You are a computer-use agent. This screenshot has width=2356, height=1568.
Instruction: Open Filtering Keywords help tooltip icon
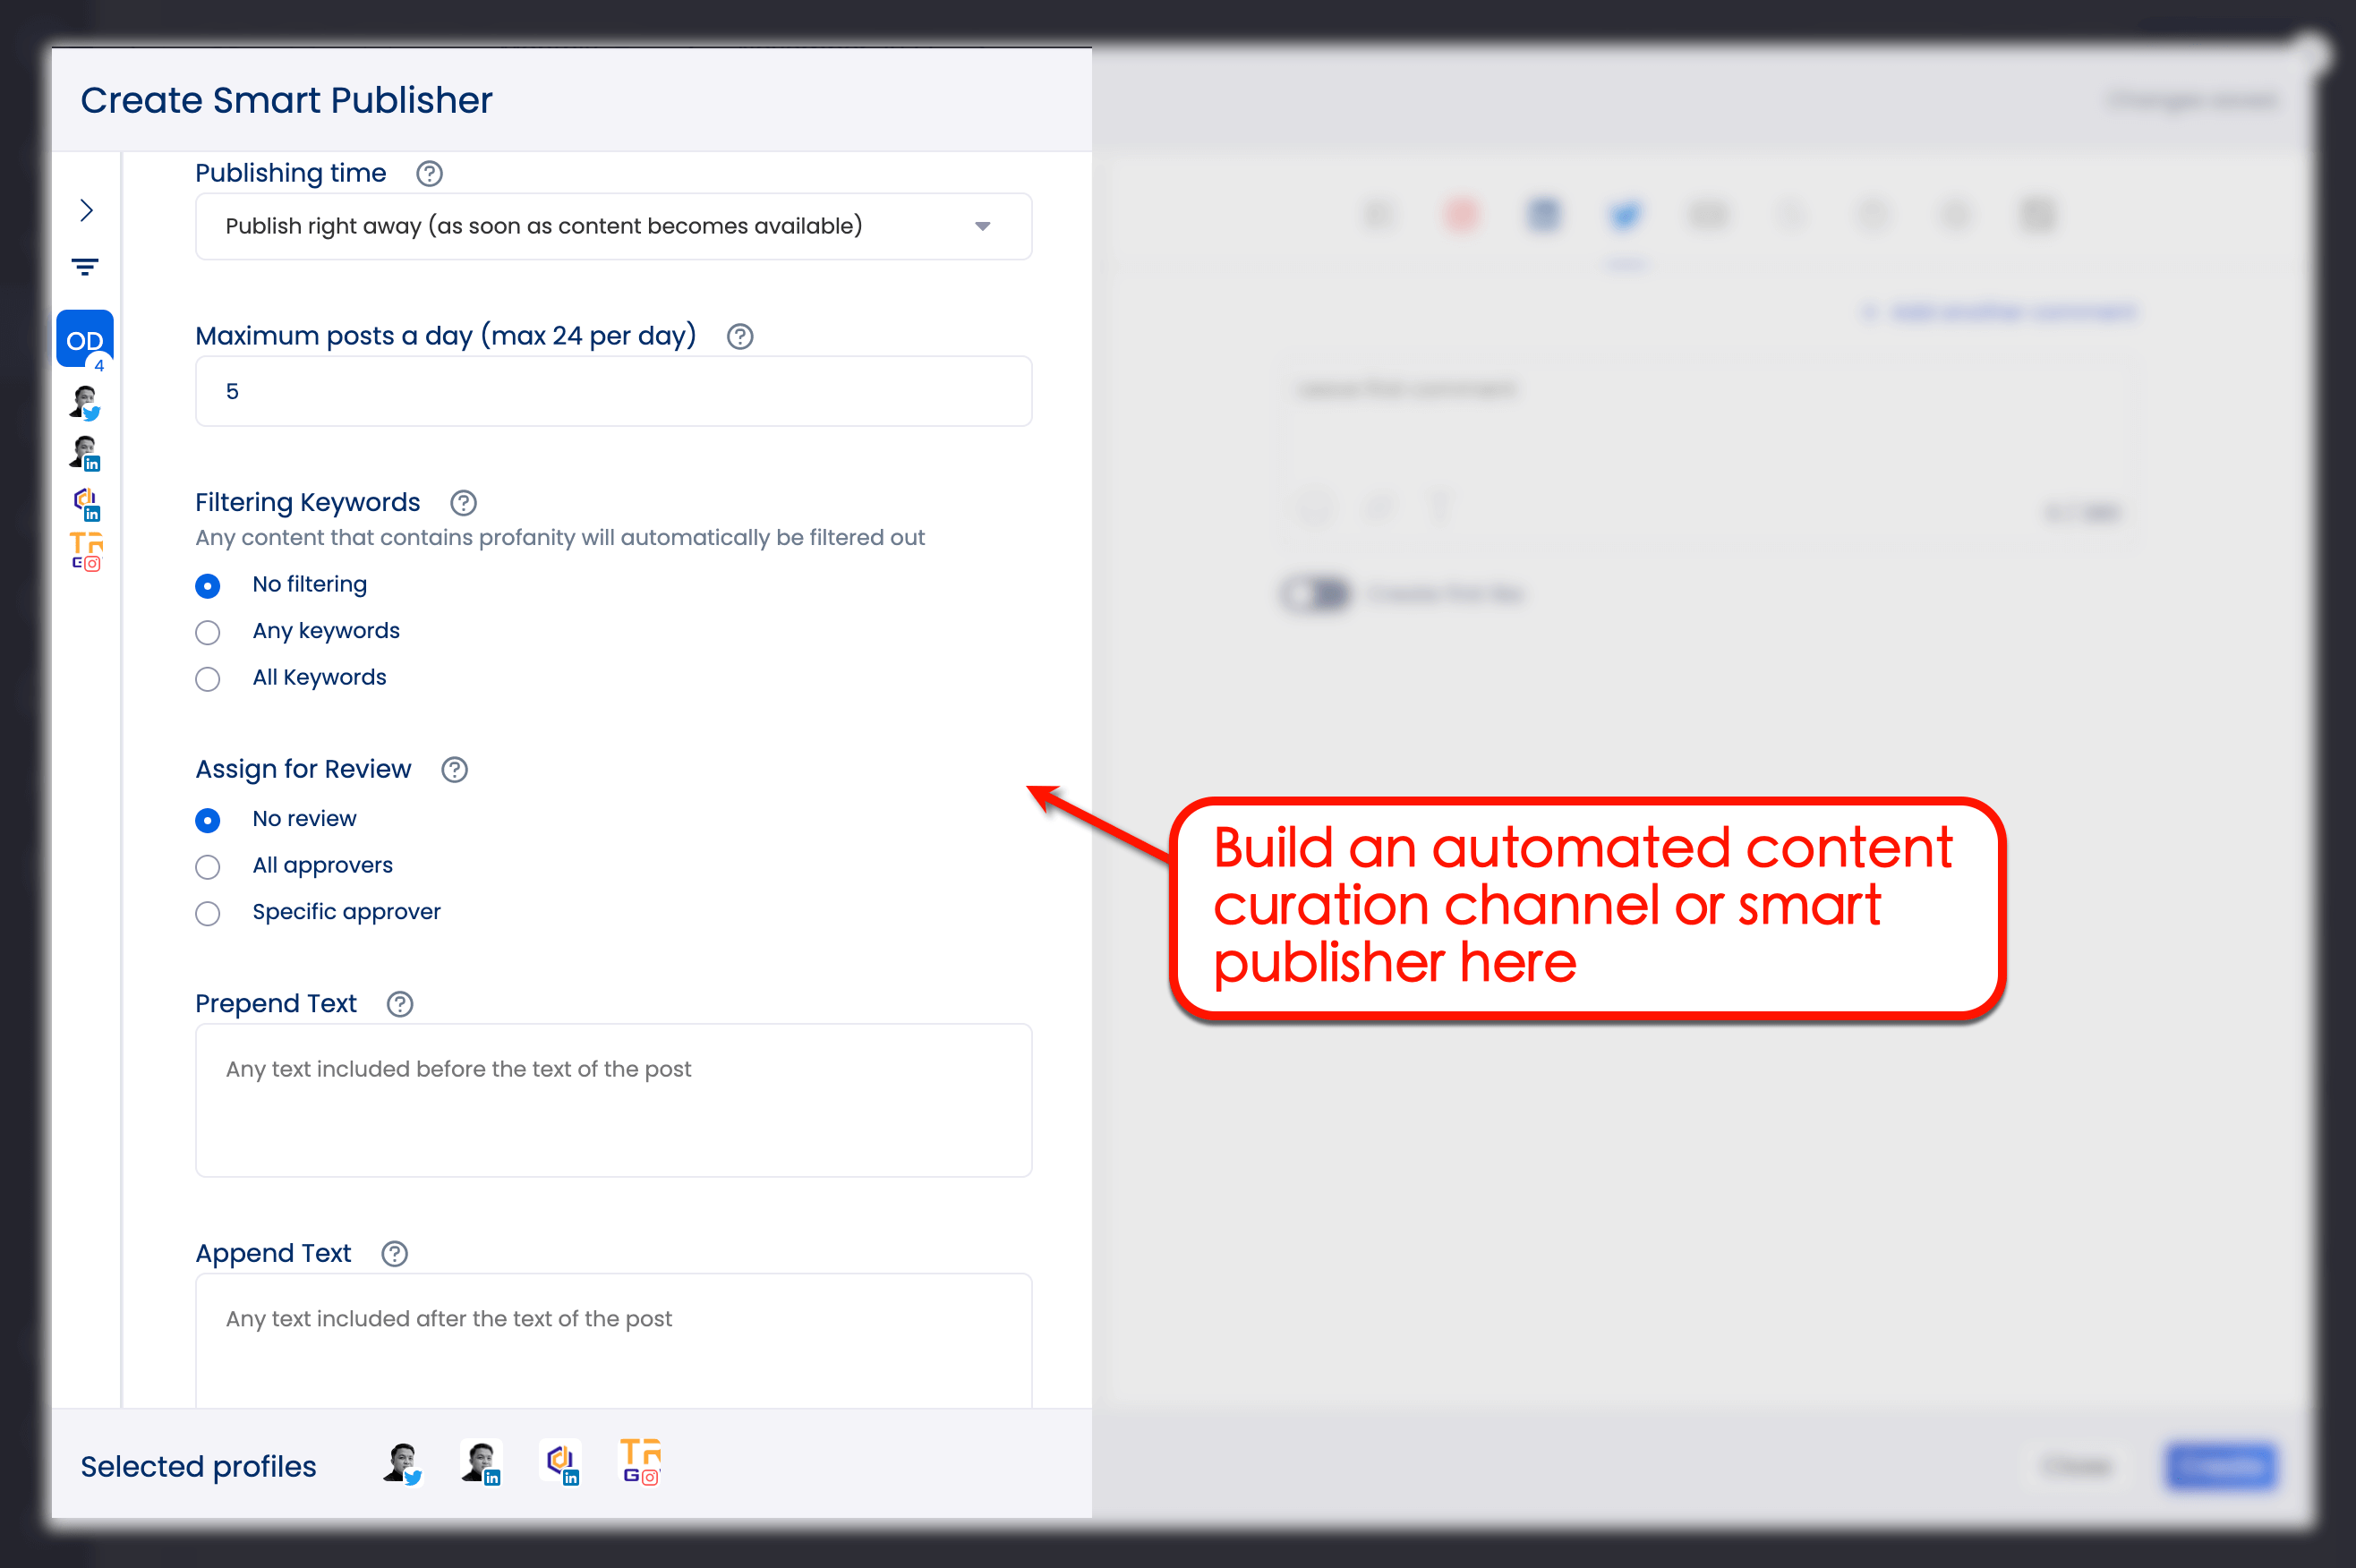point(463,503)
